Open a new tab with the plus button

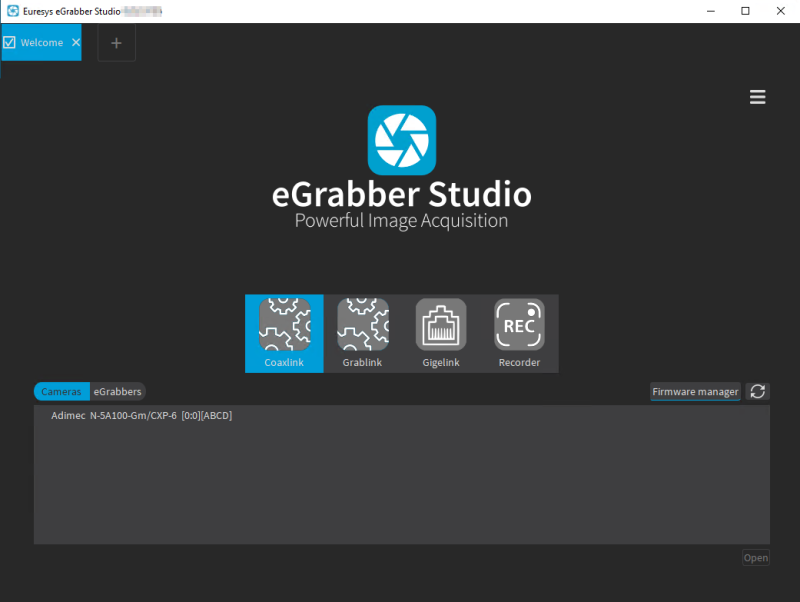coord(116,43)
